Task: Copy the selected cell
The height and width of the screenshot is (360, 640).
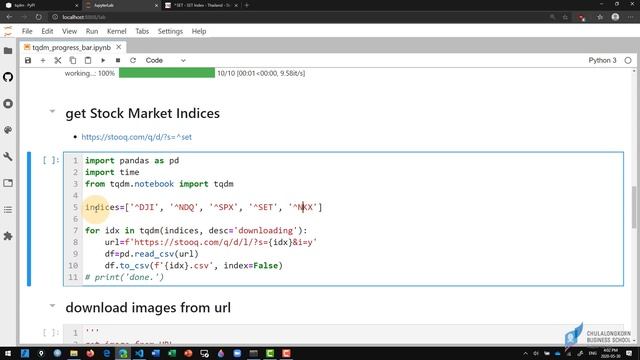Action: (73, 60)
